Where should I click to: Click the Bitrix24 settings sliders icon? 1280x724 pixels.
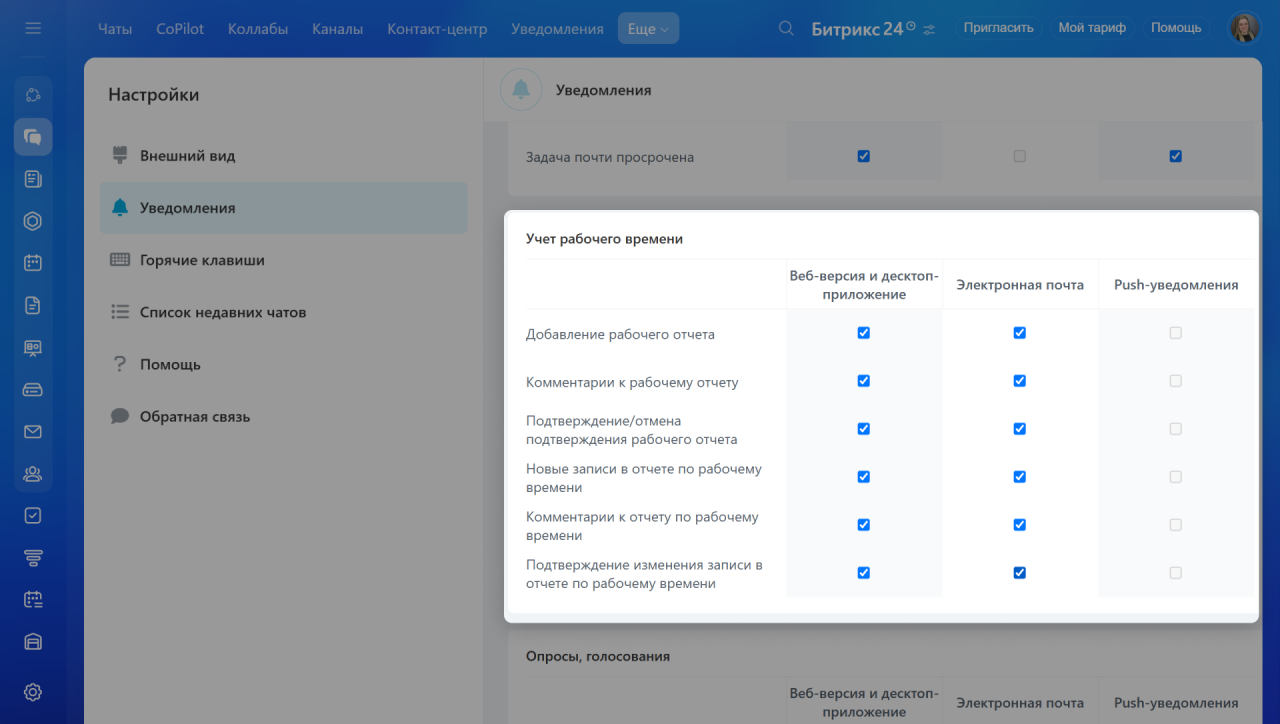[x=930, y=29]
